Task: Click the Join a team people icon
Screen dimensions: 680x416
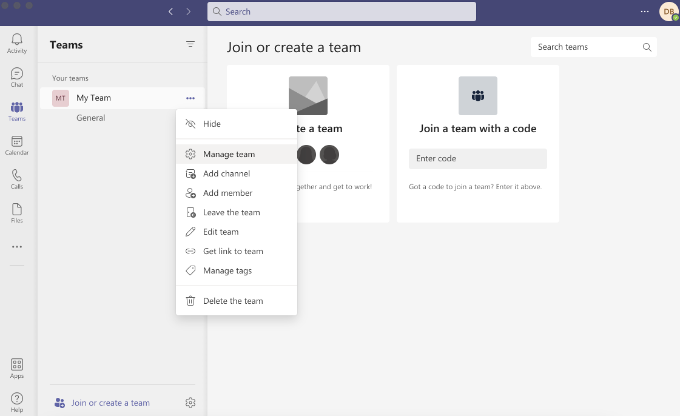Action: (478, 95)
